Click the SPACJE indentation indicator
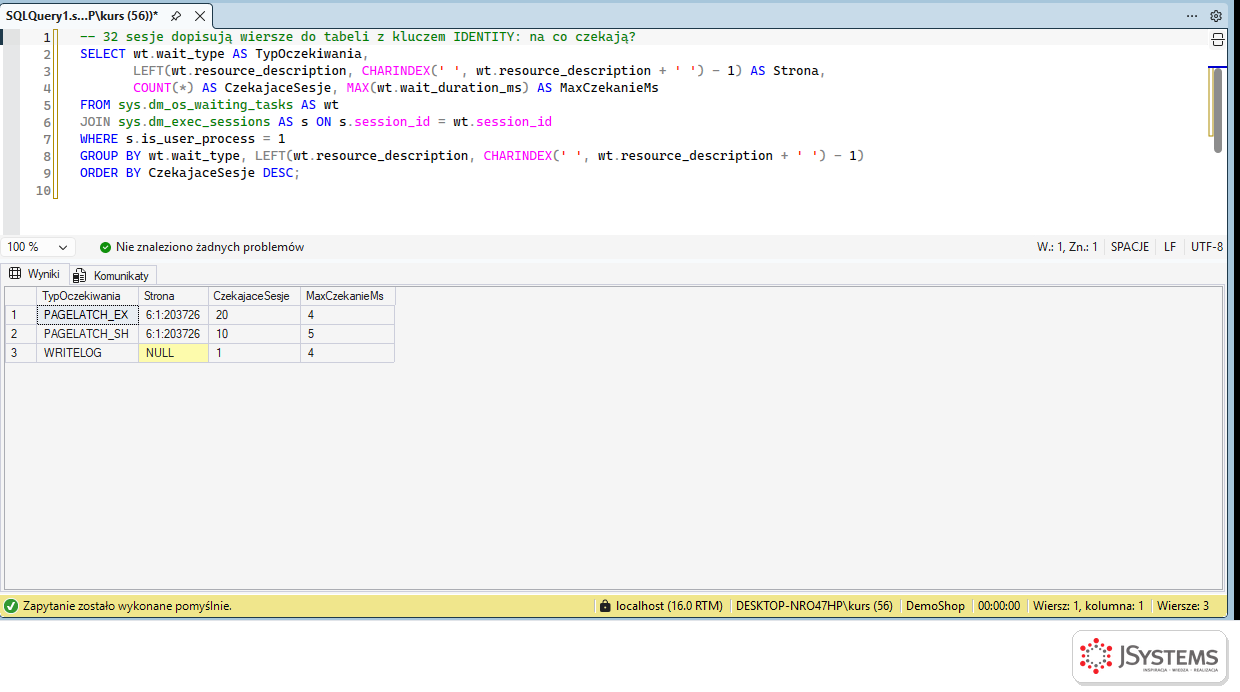Viewport: 1240px width, 692px height. click(x=1129, y=247)
